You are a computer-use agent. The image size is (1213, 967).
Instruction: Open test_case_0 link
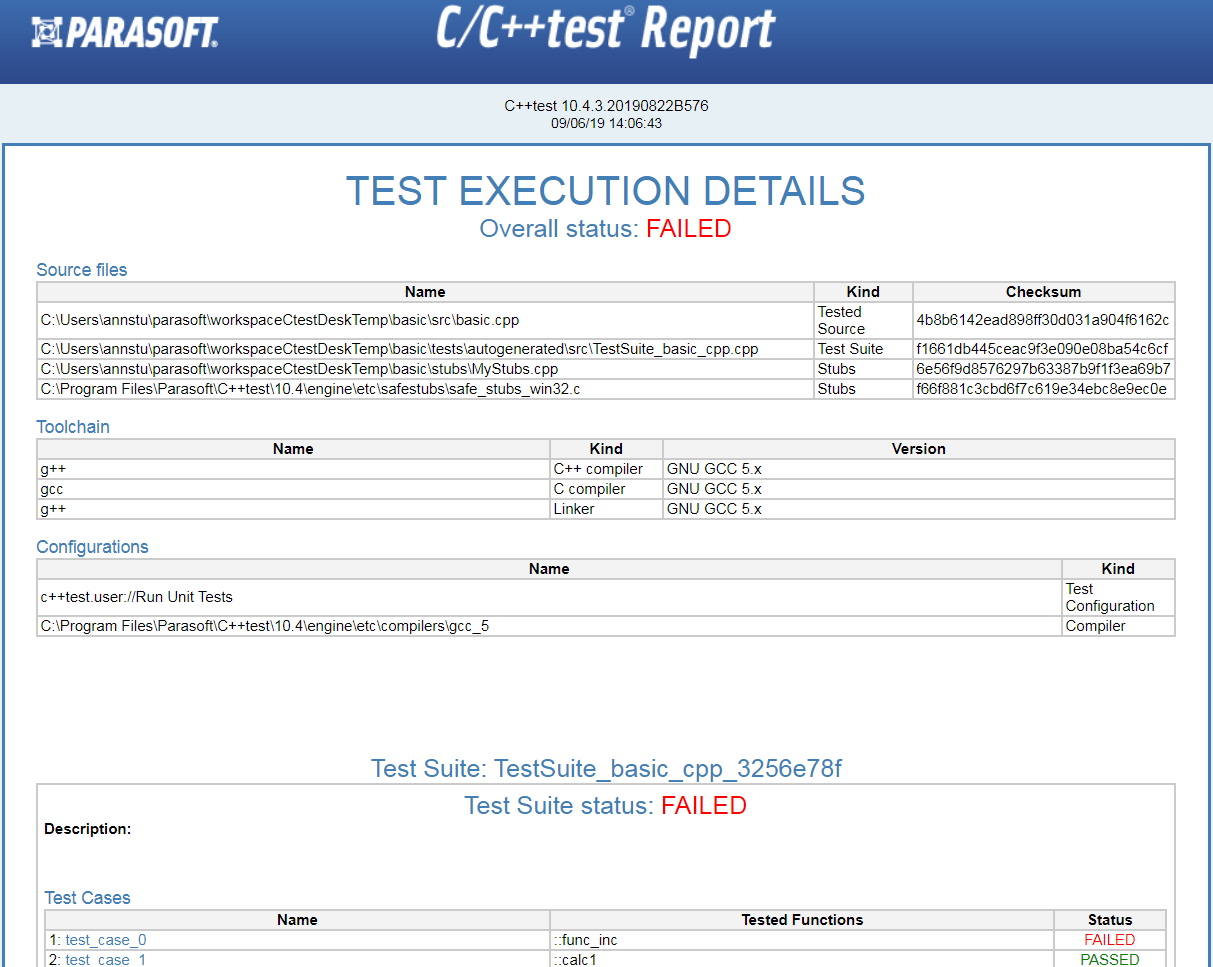click(x=105, y=940)
